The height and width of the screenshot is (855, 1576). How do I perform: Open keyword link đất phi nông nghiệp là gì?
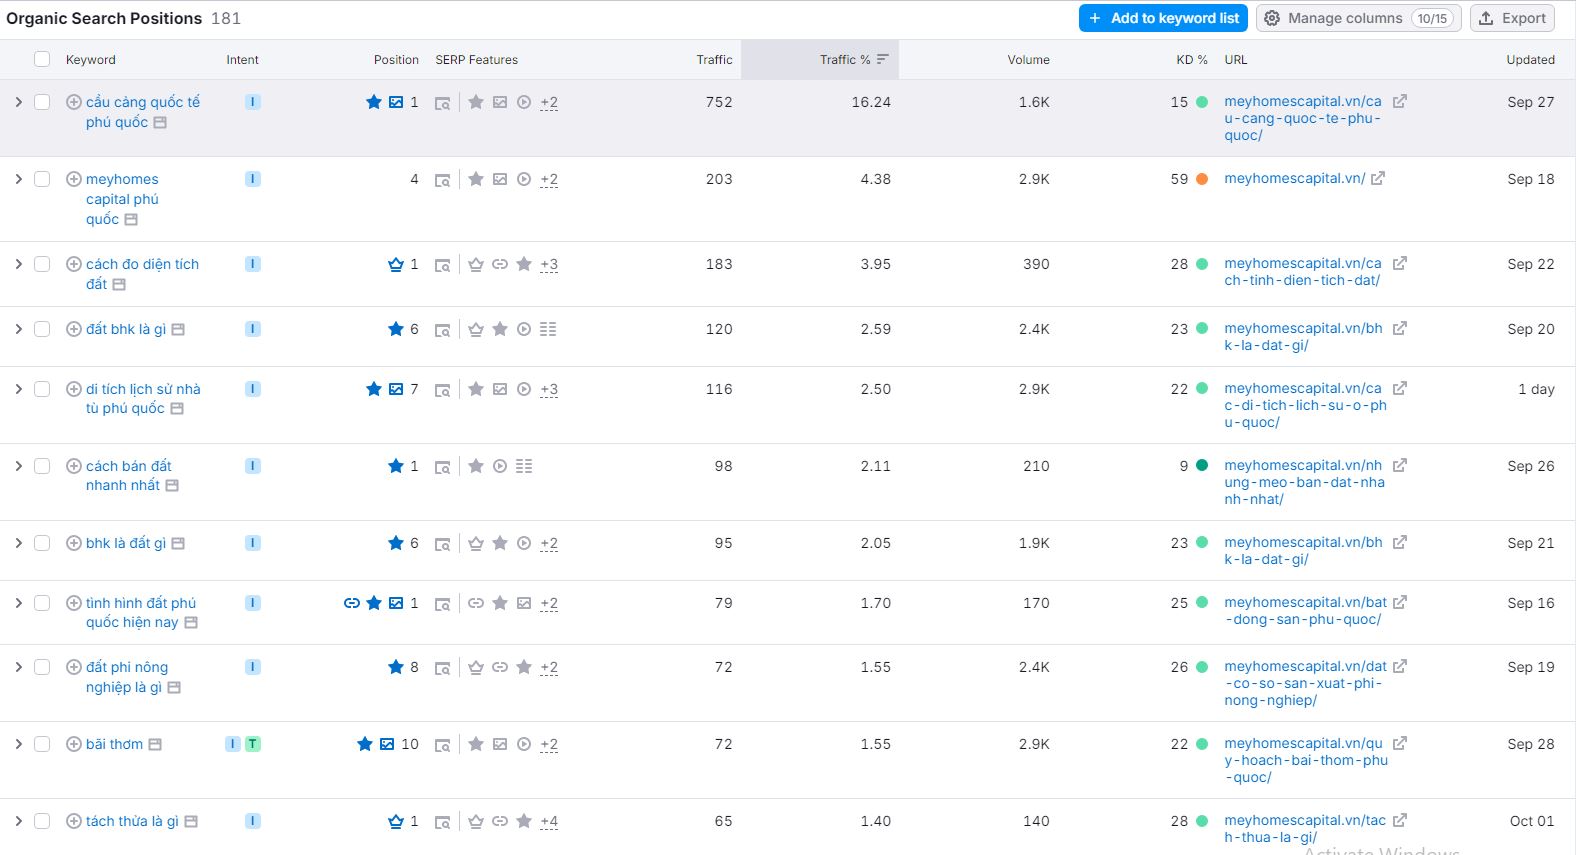125,677
